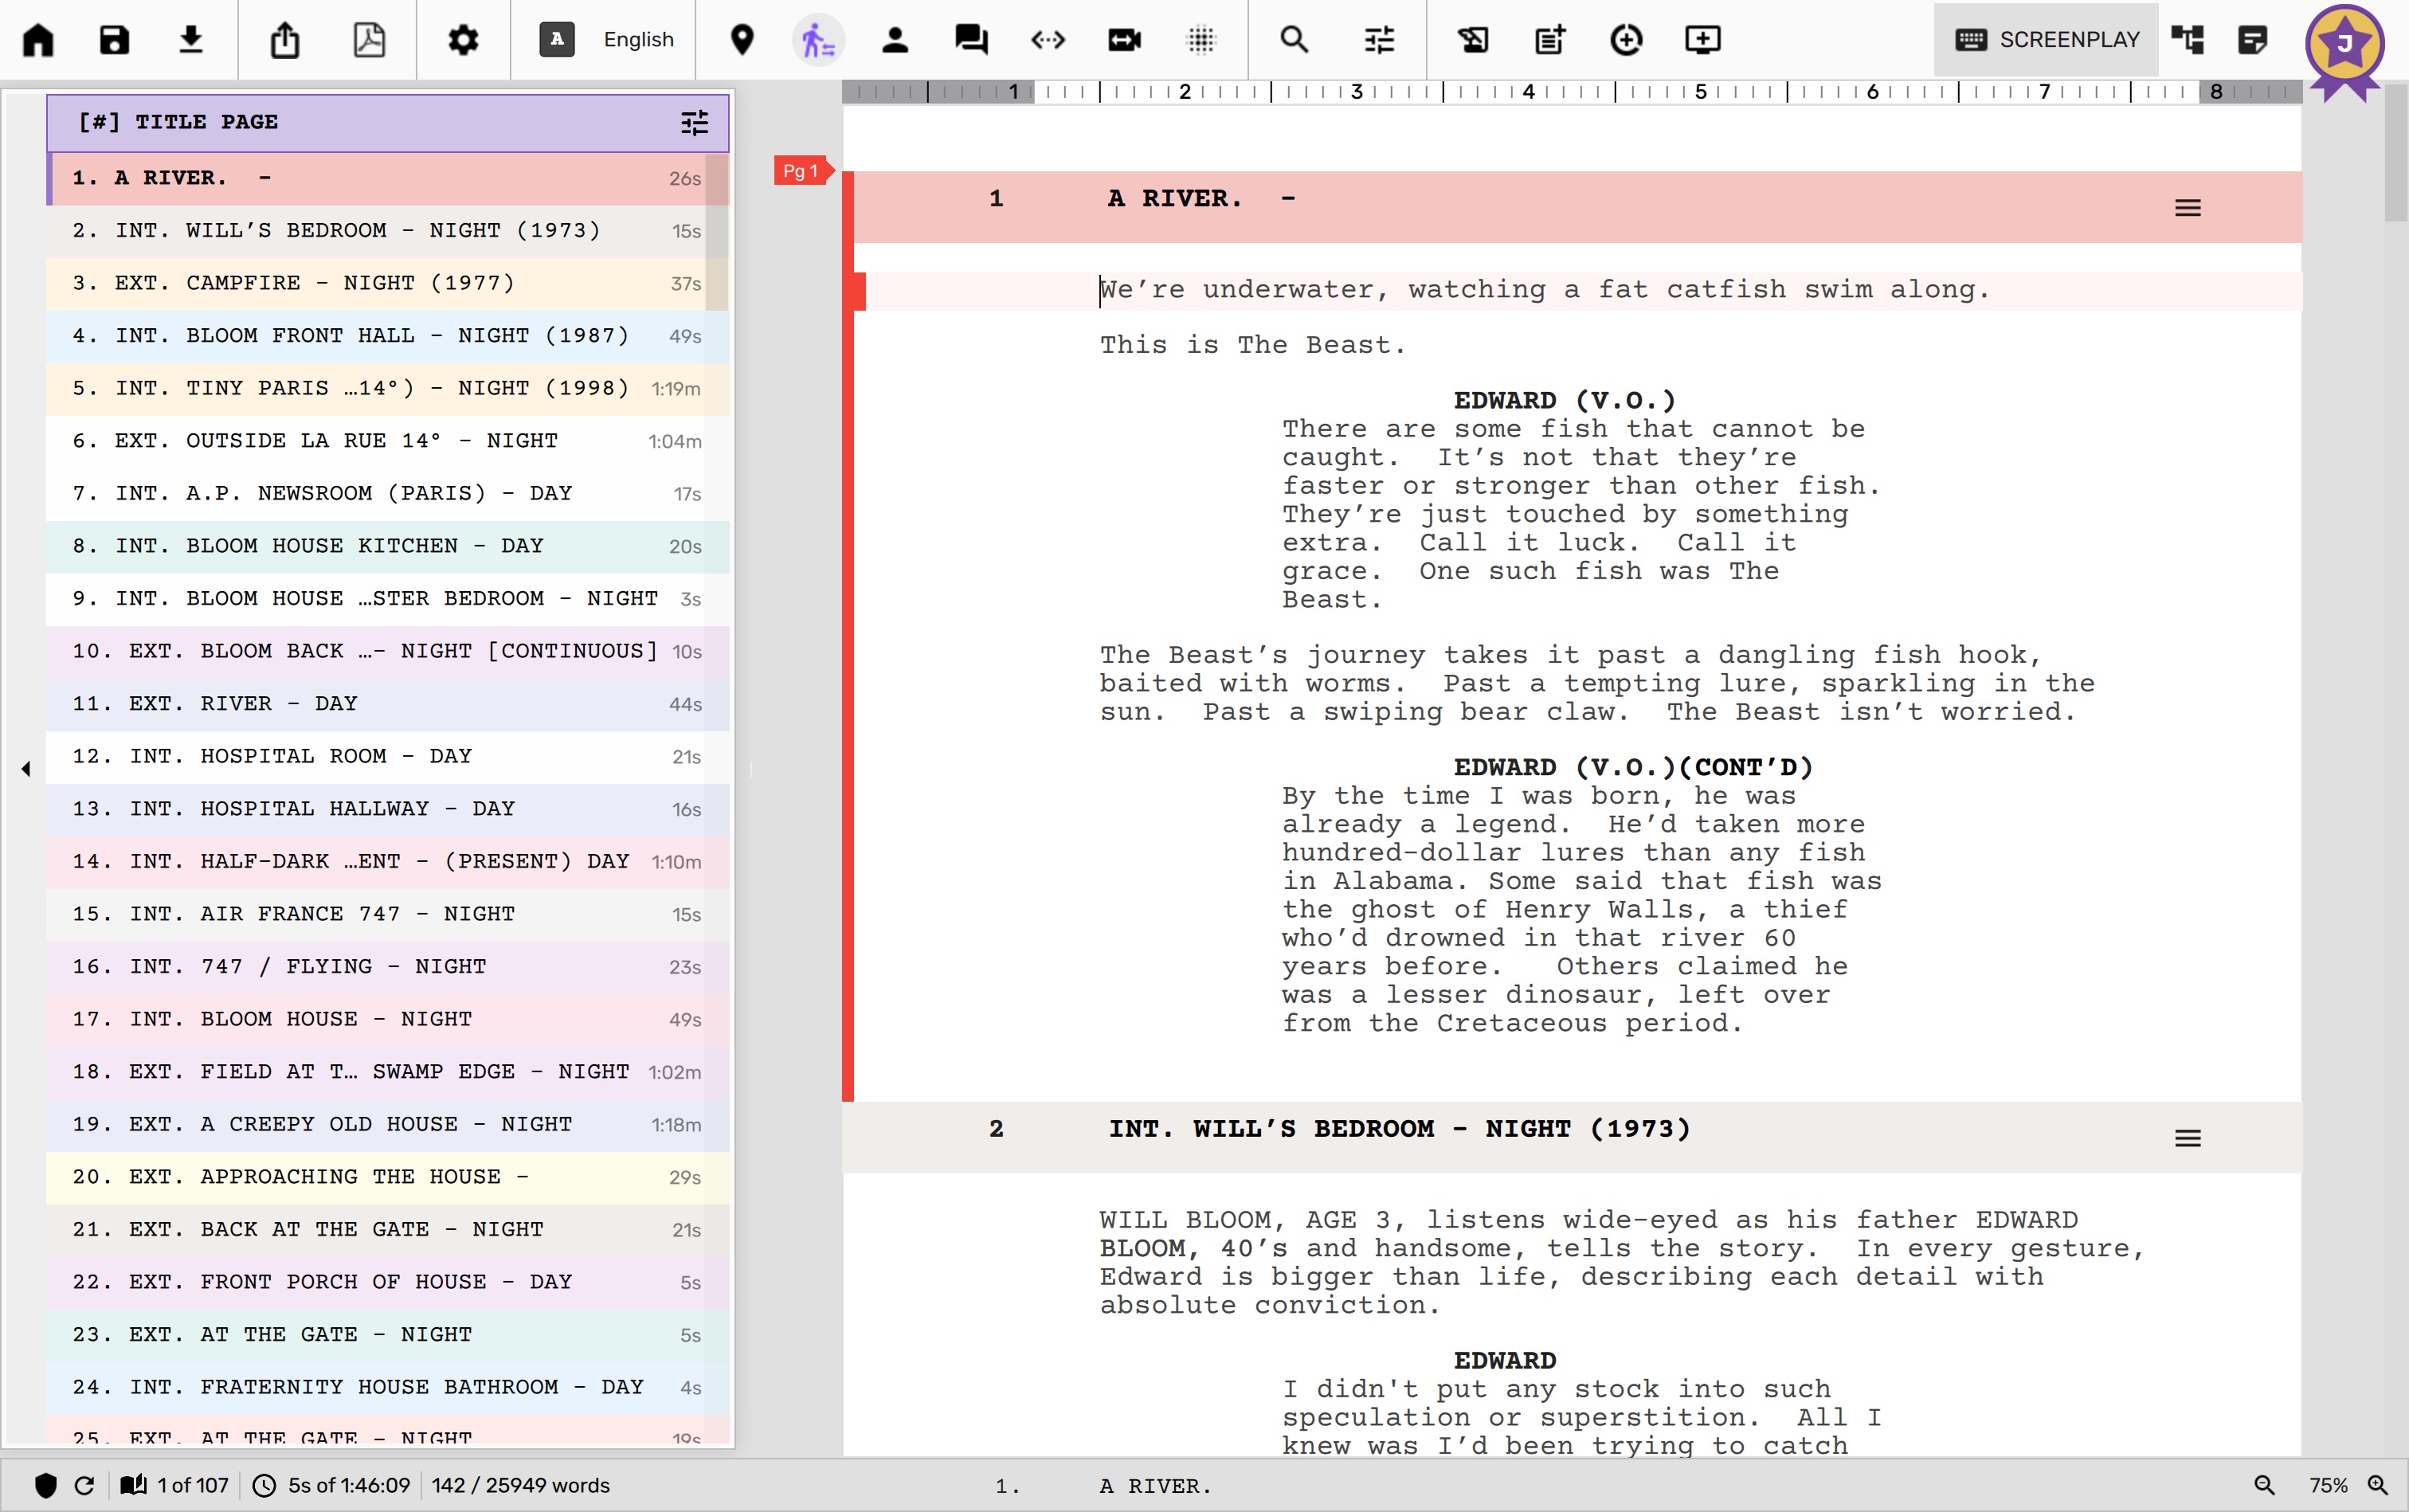Switch to SCREENPLAY view tab
The width and height of the screenshot is (2409, 1512).
[2046, 40]
